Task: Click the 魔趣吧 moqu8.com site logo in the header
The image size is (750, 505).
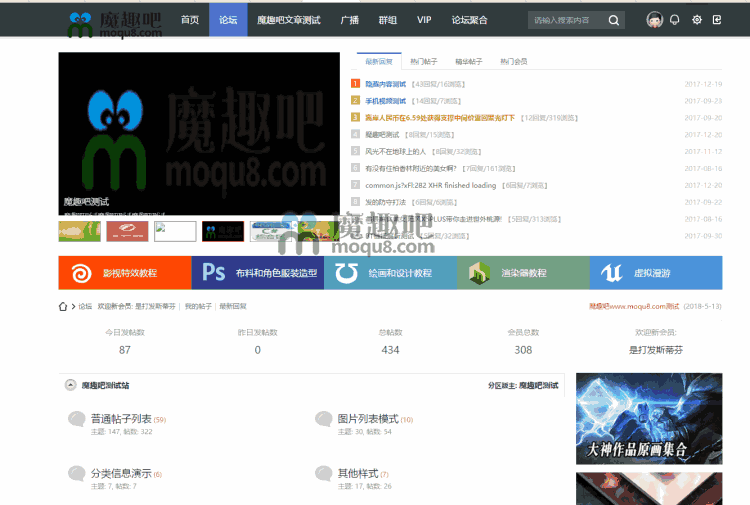Action: [x=114, y=24]
